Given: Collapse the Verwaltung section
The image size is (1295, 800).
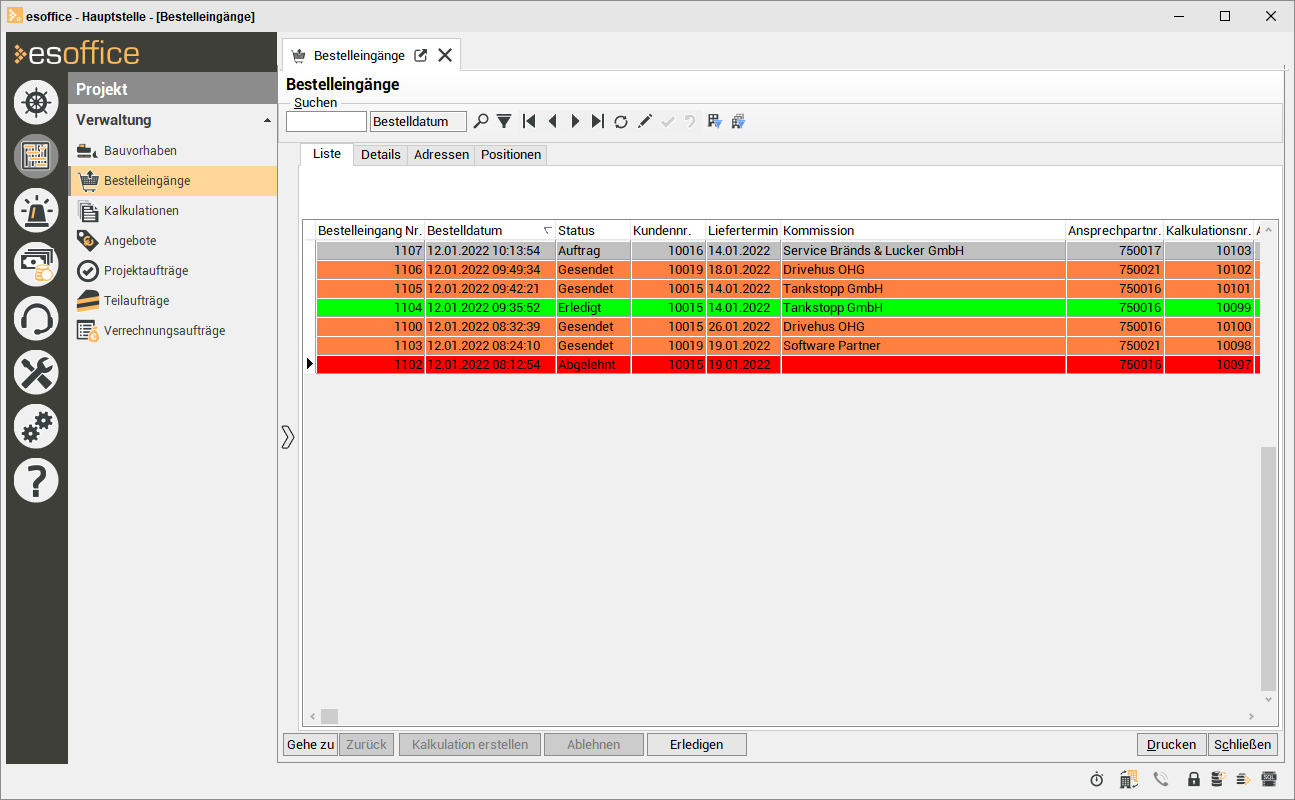Looking at the screenshot, I should click(267, 121).
